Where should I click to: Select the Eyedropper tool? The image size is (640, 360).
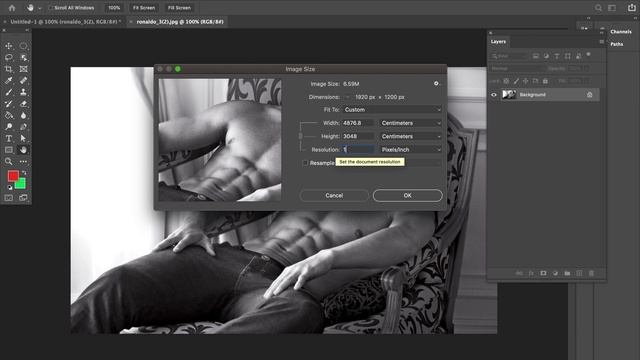(x=9, y=80)
